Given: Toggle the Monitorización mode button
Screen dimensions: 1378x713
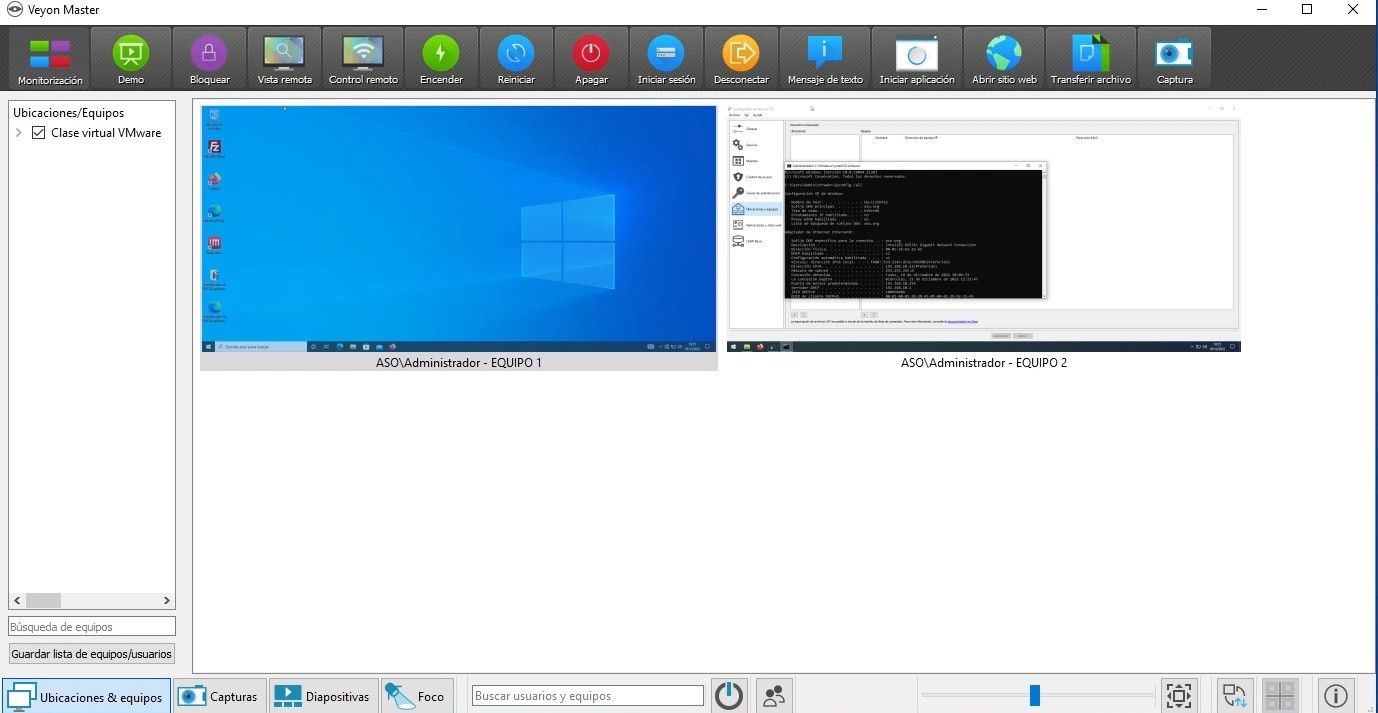Looking at the screenshot, I should [50, 59].
